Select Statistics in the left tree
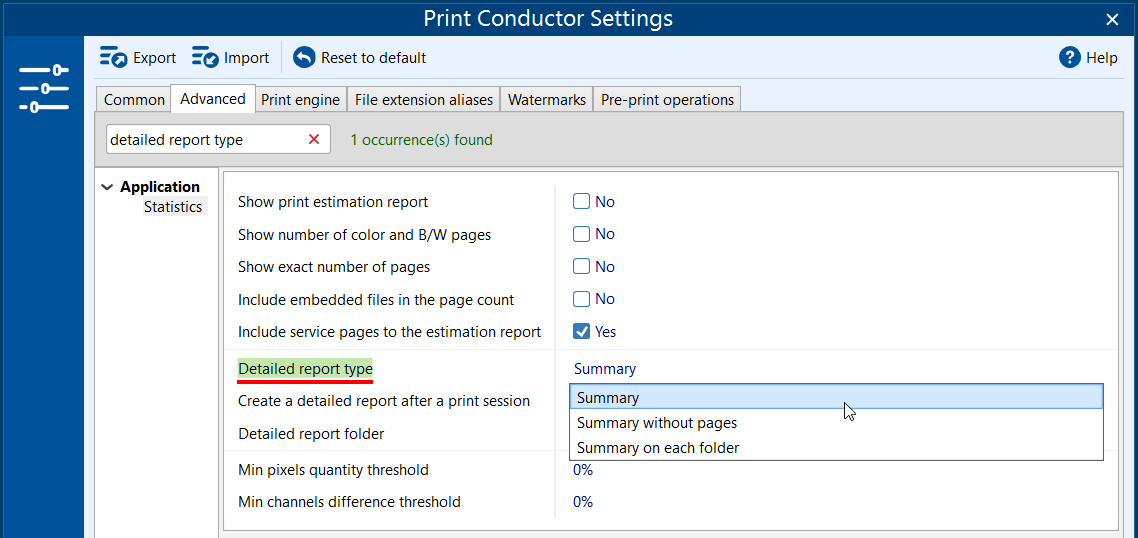Viewport: 1138px width, 538px height. click(173, 207)
